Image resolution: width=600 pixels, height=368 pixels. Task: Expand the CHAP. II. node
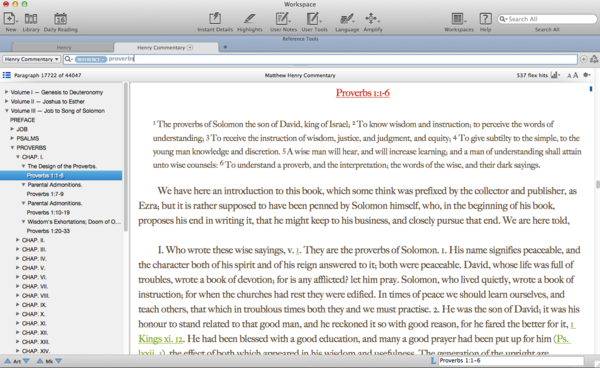[18, 240]
